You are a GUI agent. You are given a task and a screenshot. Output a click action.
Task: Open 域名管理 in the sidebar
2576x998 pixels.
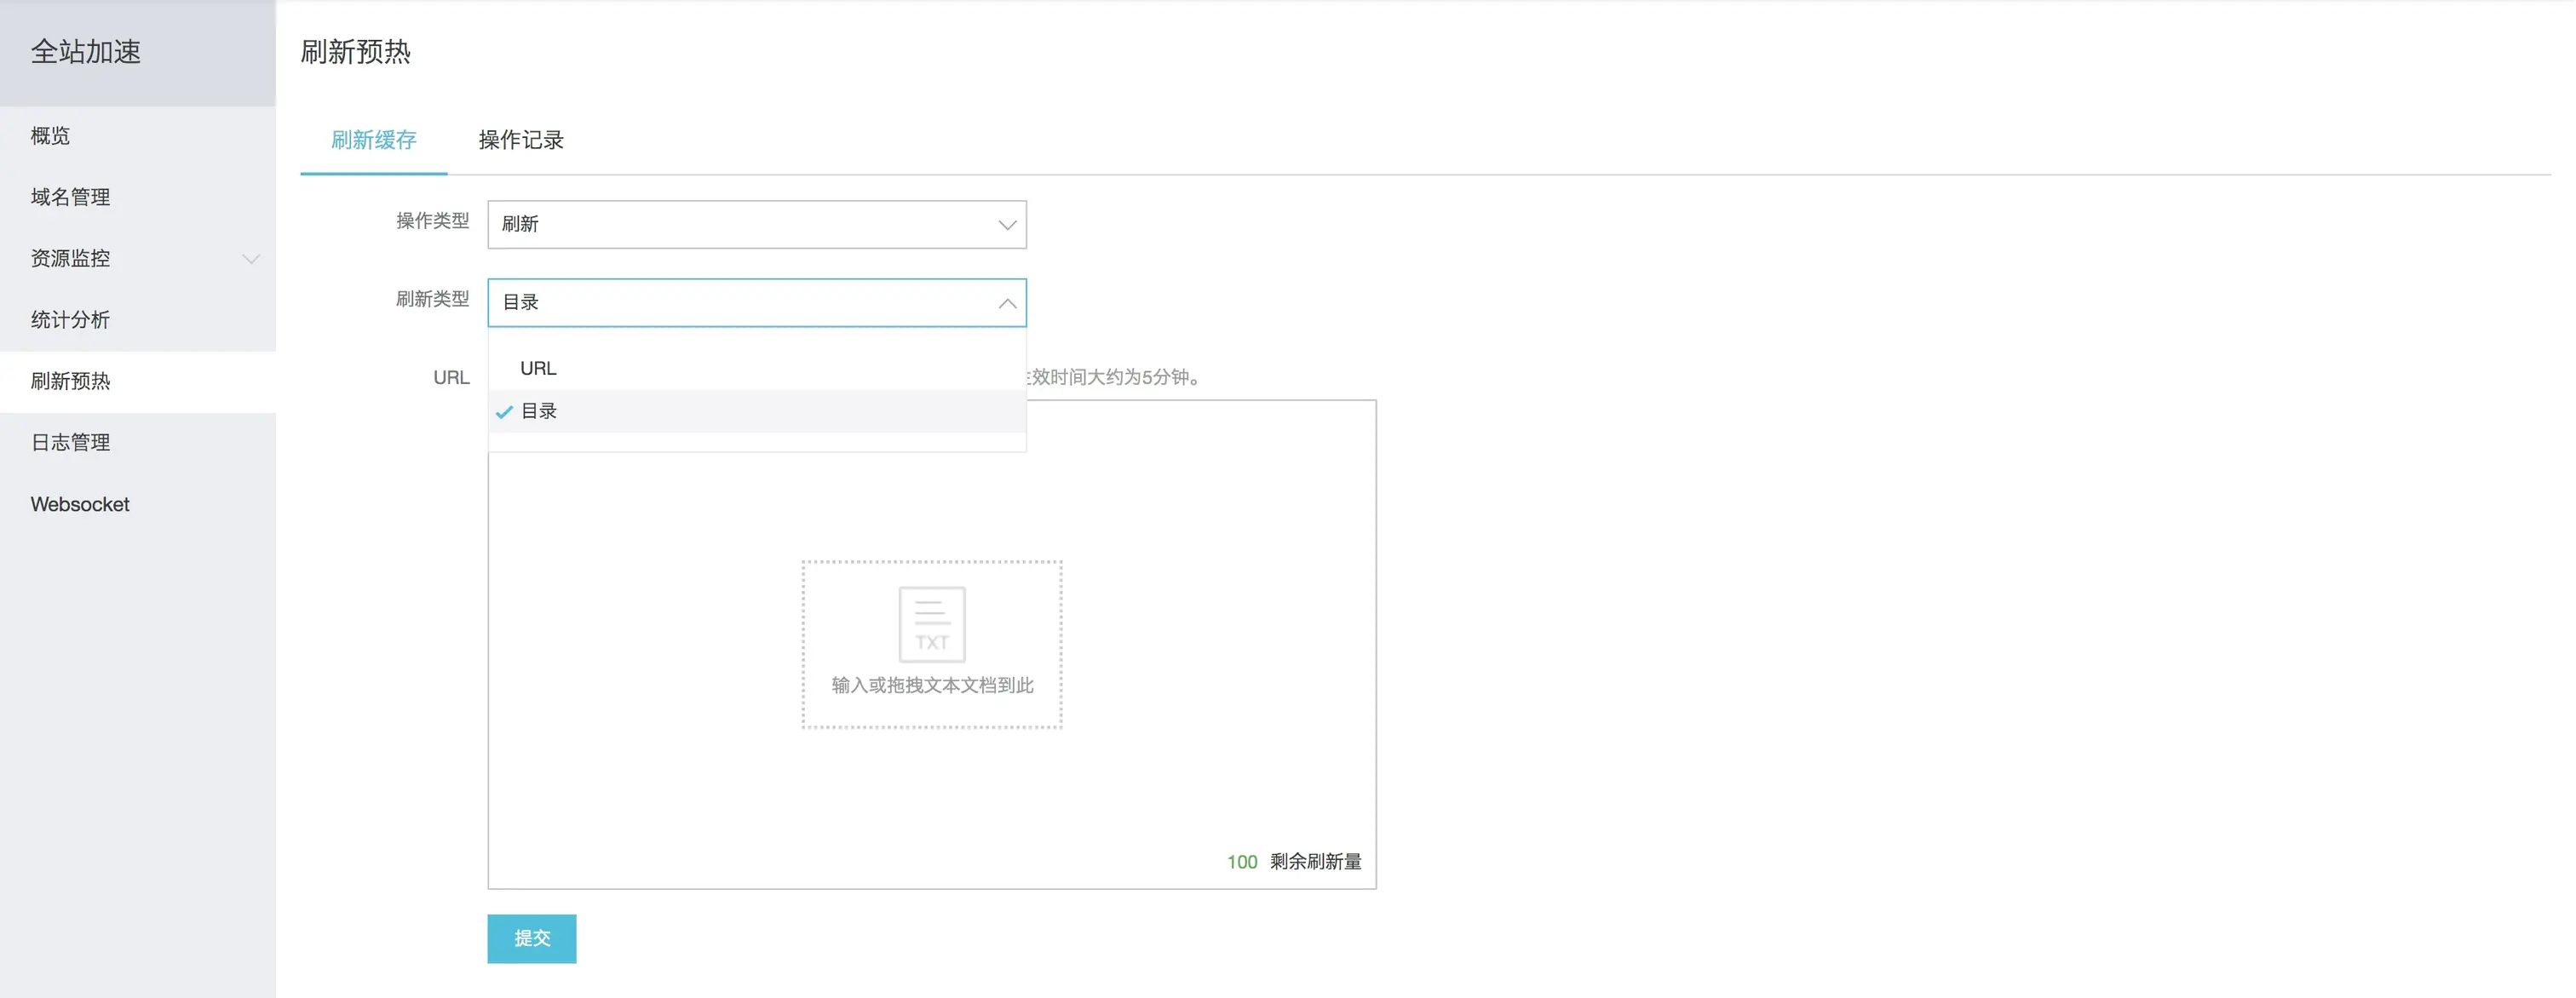pyautogui.click(x=70, y=197)
